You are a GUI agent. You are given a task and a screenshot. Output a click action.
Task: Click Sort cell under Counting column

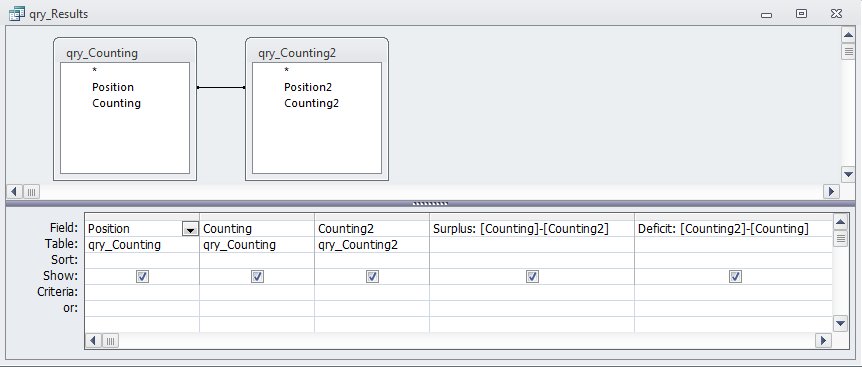[257, 260]
